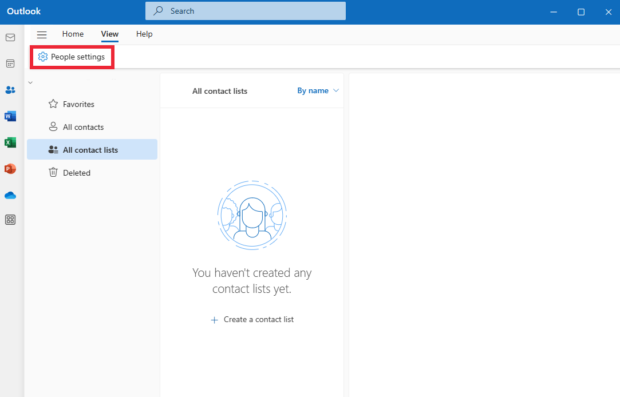Toggle the hamburger navigation pane button
The width and height of the screenshot is (620, 397).
pyautogui.click(x=42, y=34)
